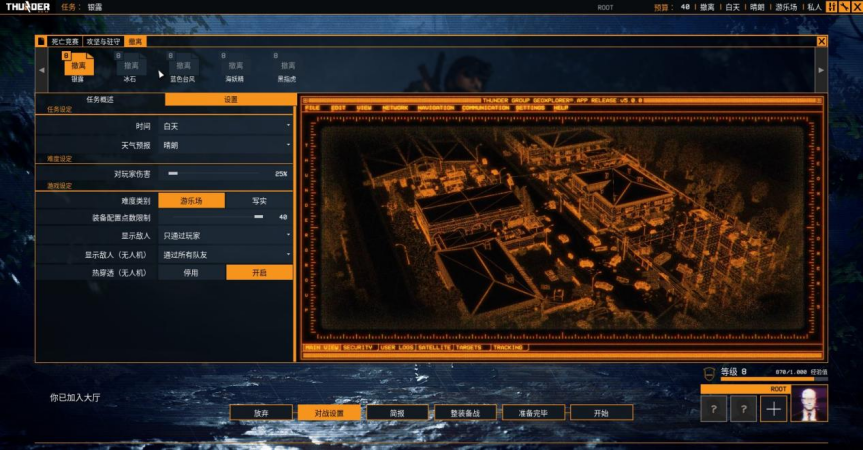Switch to the 任务概述 tab

[x=100, y=100]
